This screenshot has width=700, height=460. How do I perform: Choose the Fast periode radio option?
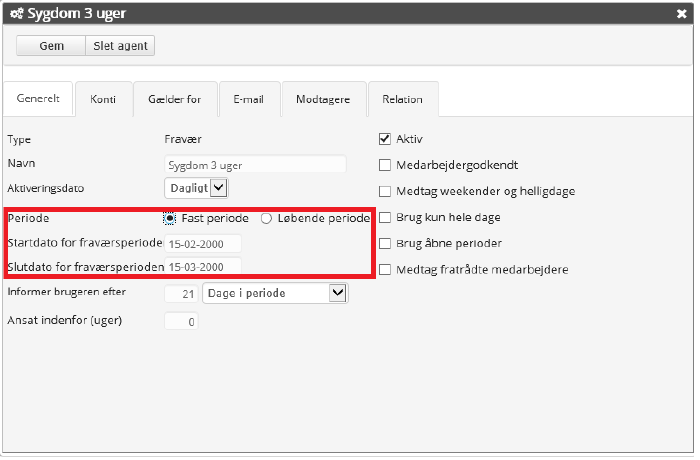(x=170, y=218)
